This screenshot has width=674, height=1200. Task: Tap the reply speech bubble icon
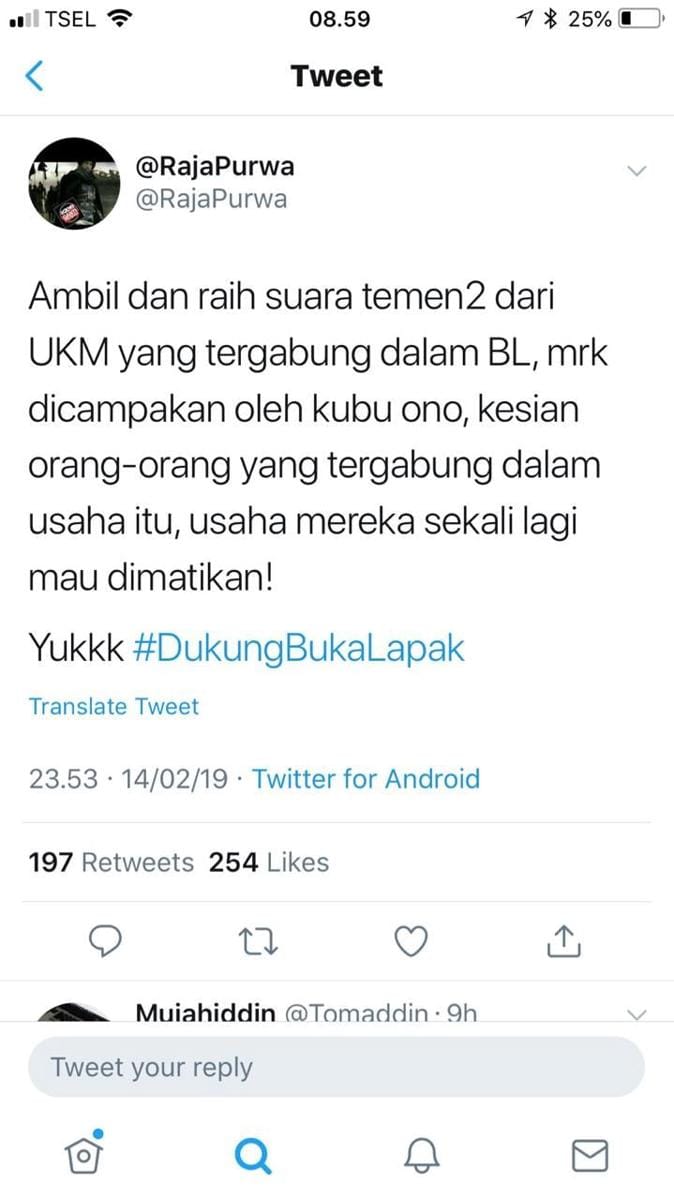tap(105, 940)
